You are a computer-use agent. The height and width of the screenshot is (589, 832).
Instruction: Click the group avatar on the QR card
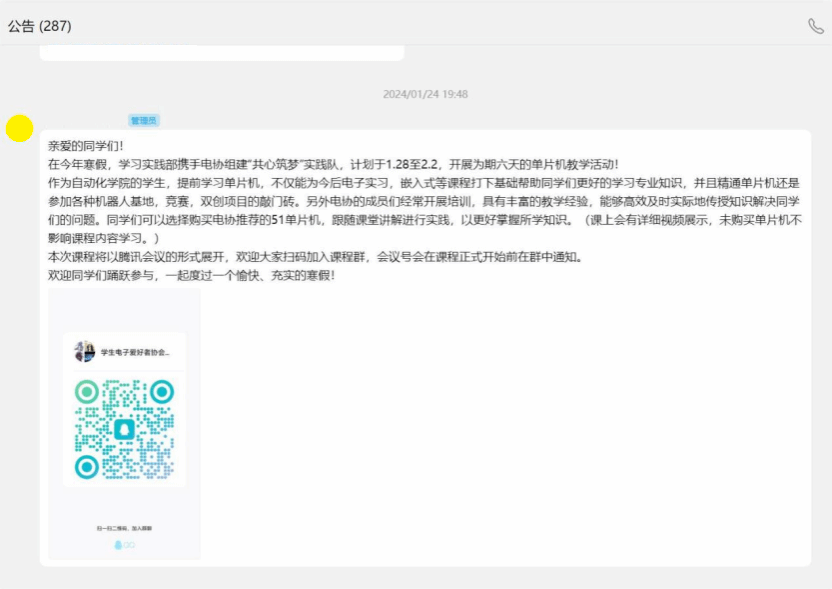(85, 351)
